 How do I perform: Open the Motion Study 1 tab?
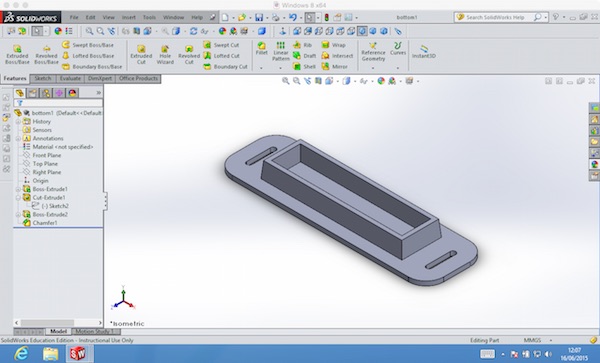pos(94,331)
